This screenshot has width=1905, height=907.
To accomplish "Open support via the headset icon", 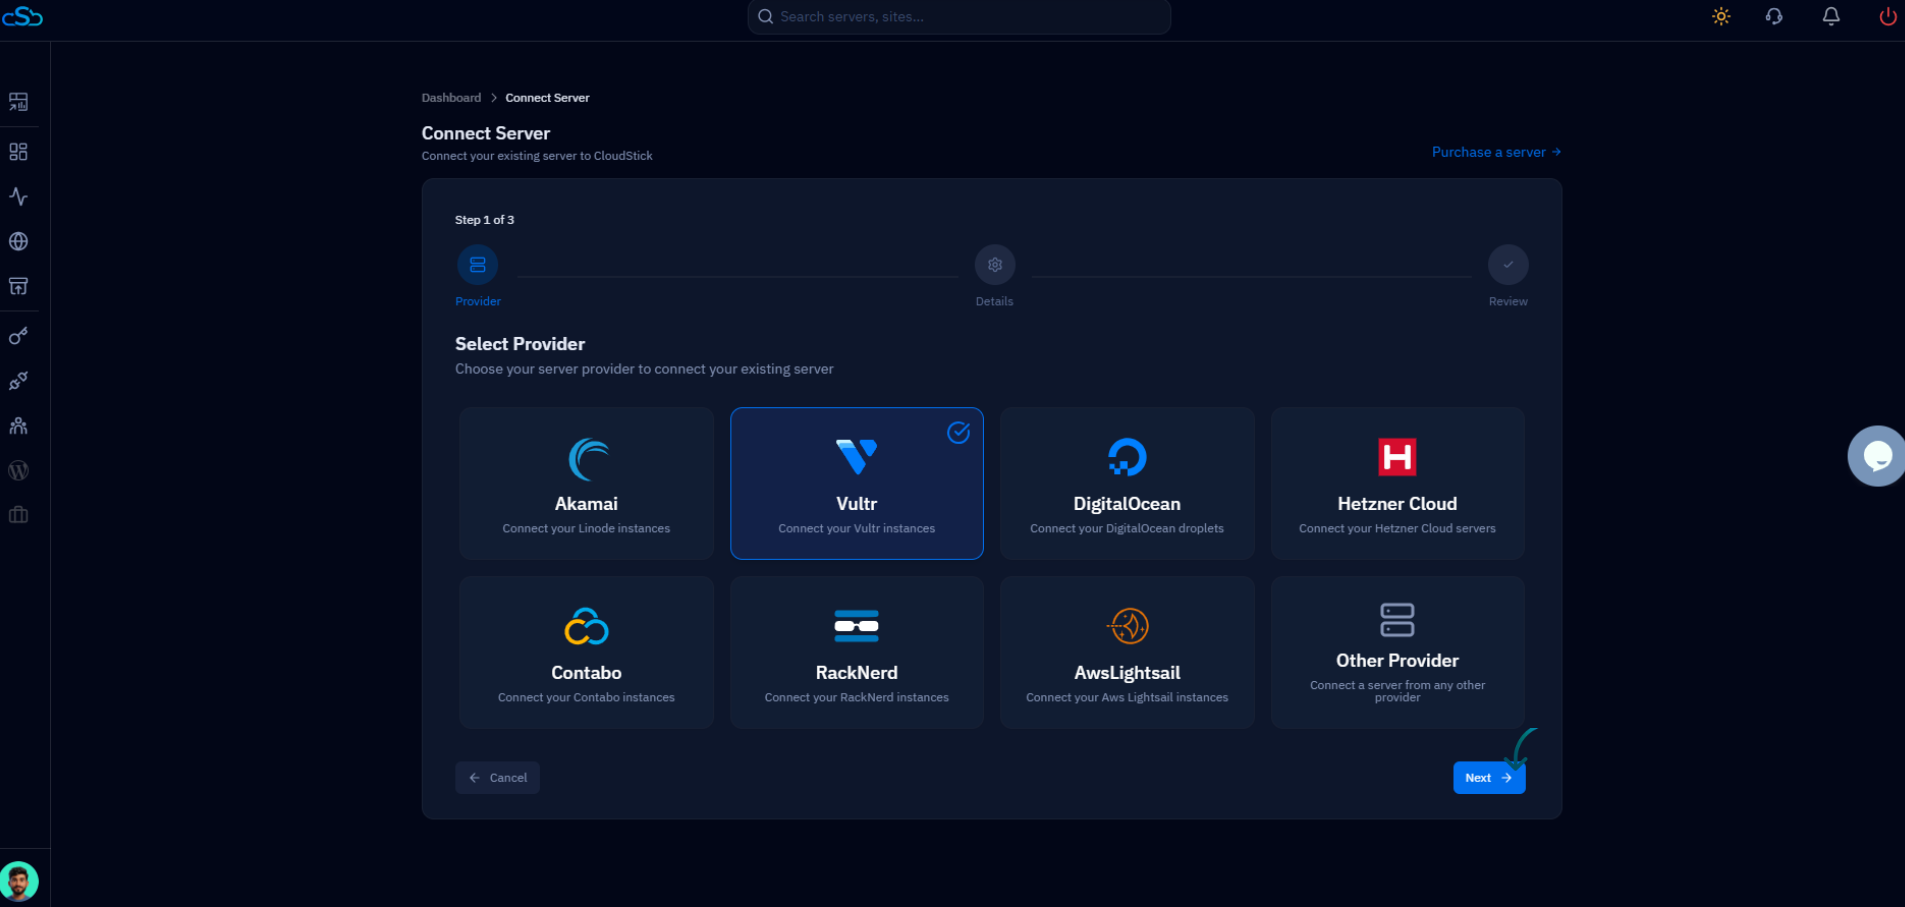I will coord(1774,16).
